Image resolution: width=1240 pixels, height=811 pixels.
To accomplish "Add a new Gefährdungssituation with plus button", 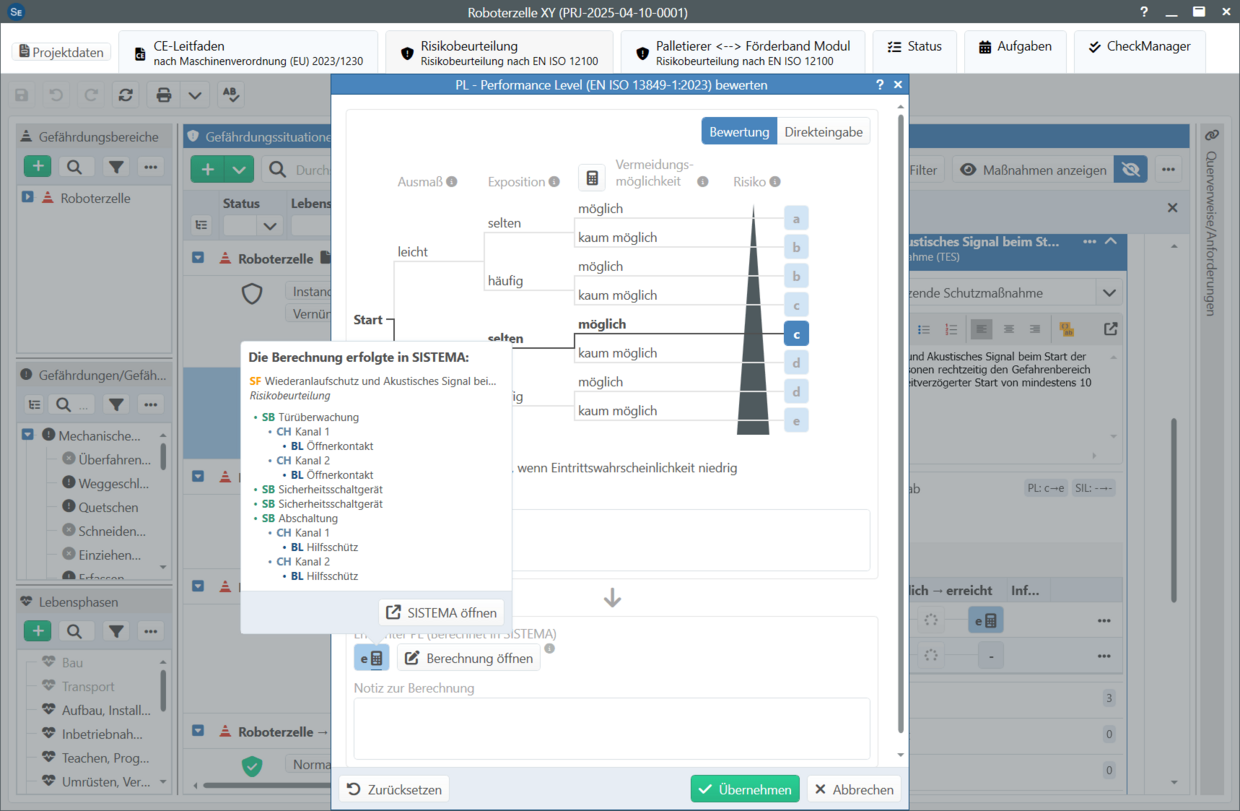I will (208, 169).
